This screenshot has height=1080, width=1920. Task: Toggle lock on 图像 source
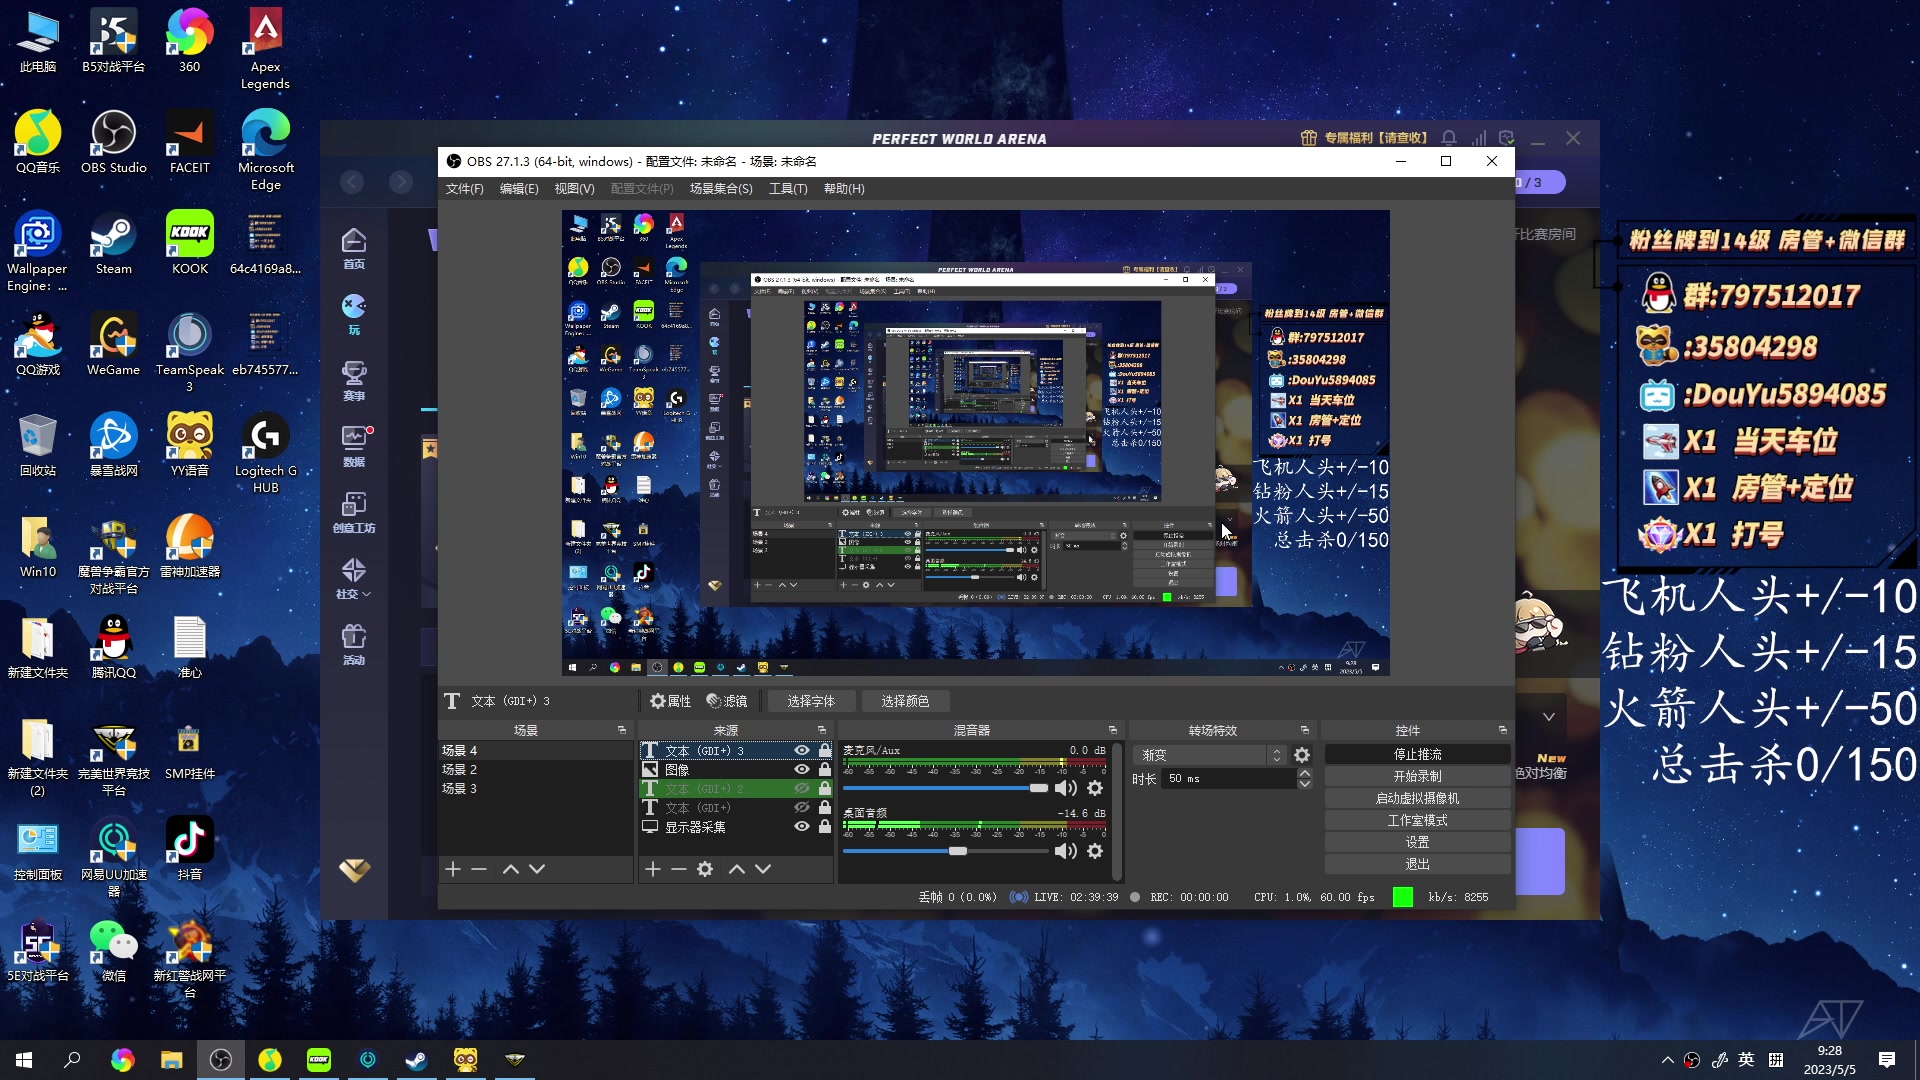825,769
